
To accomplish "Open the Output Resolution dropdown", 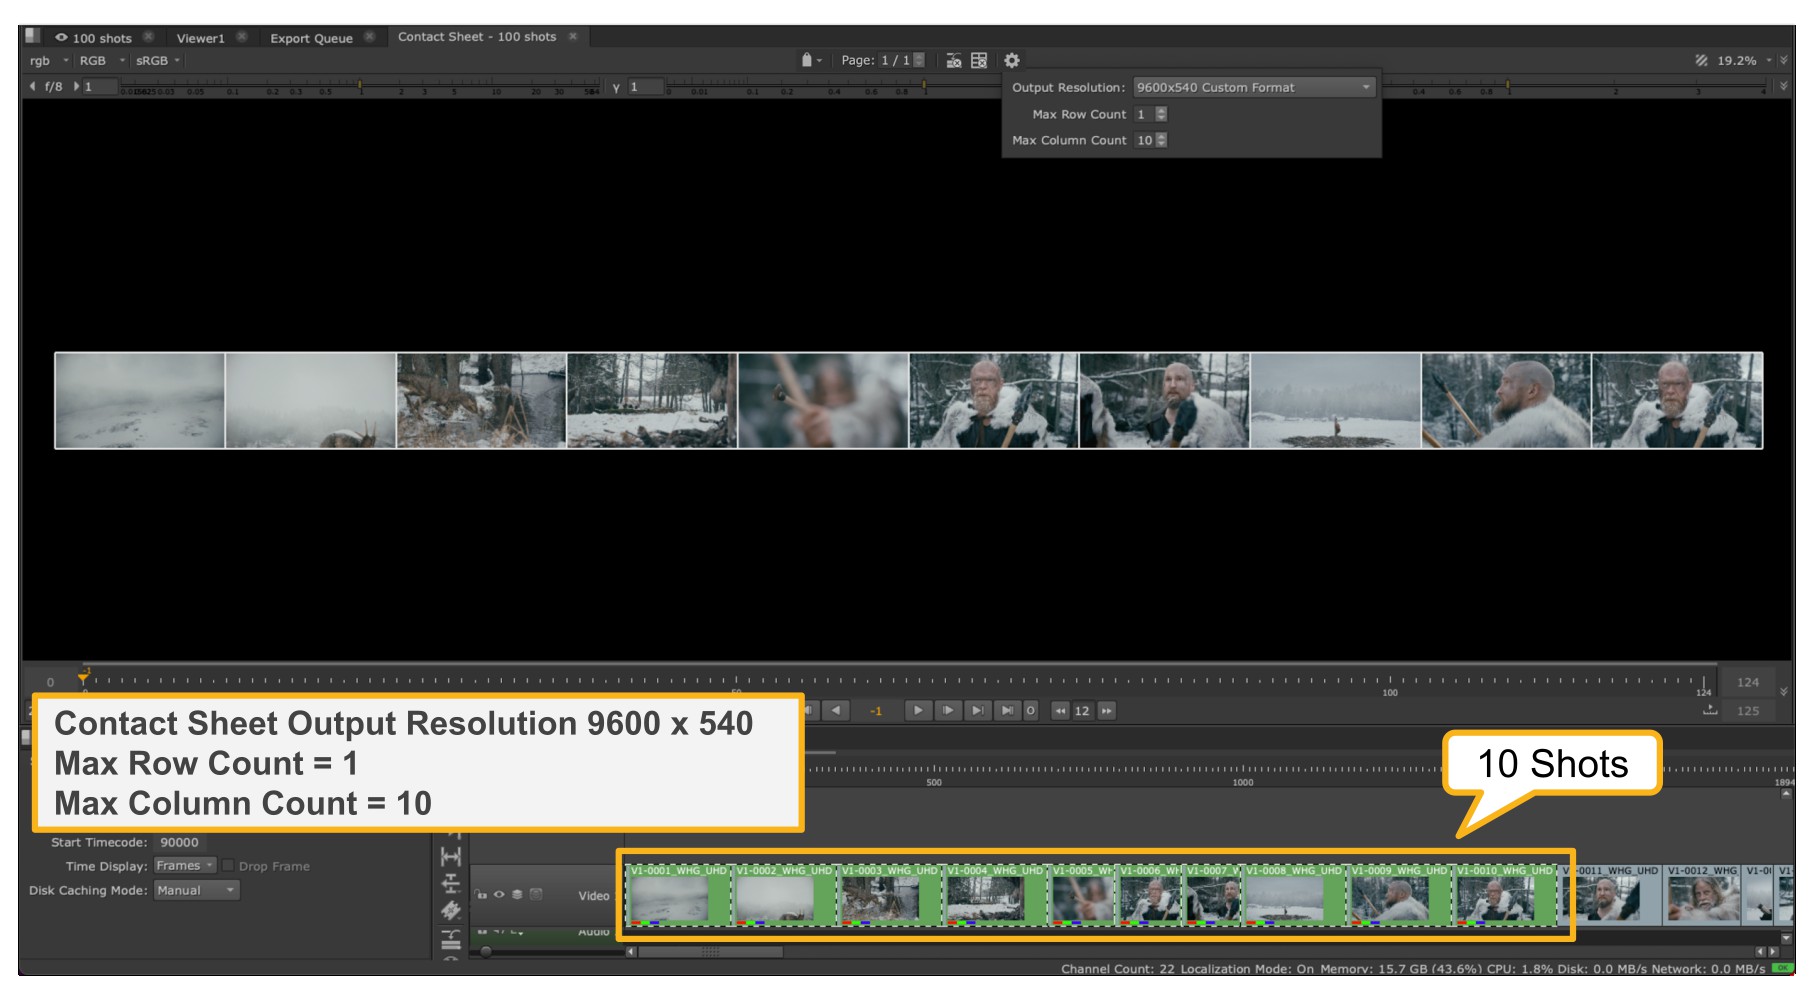I will 1253,88.
